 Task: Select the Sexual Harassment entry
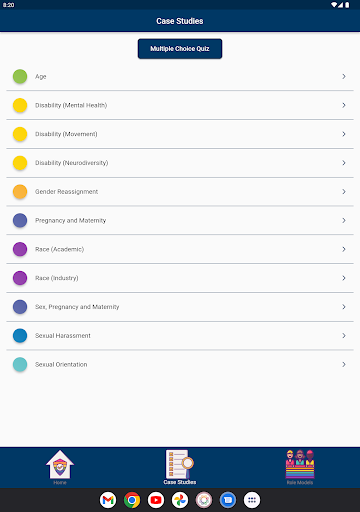(180, 336)
